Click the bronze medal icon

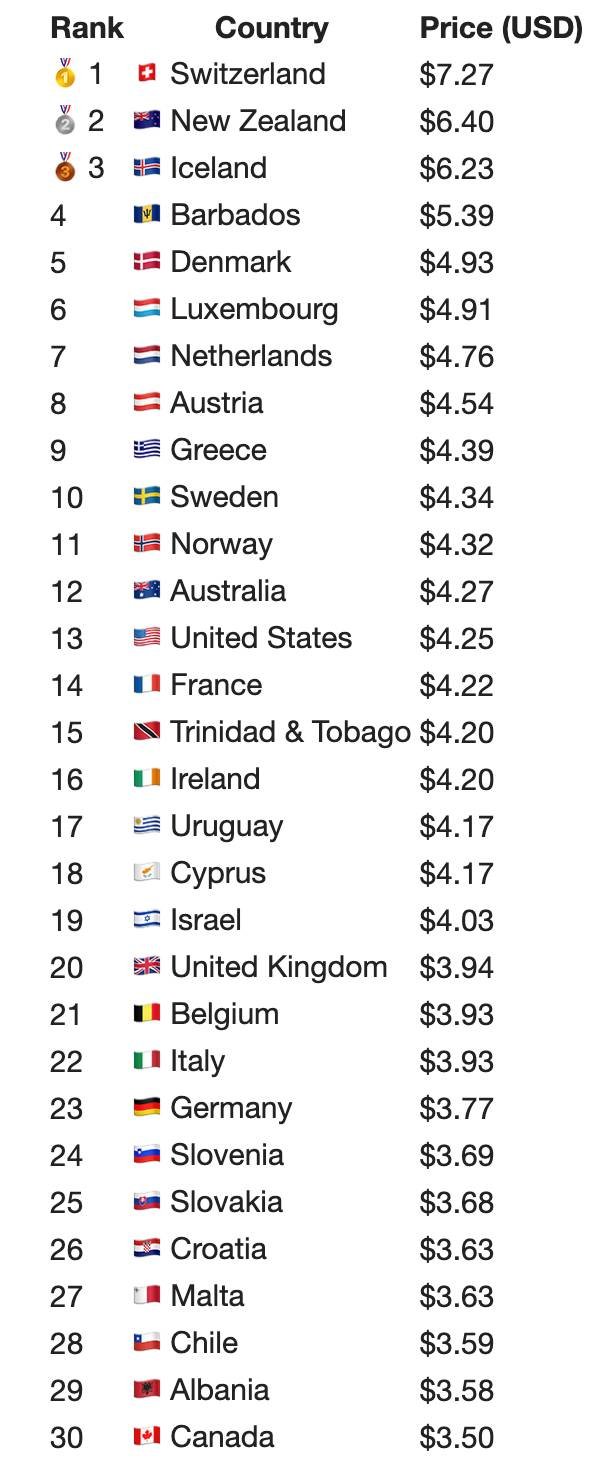(x=65, y=167)
